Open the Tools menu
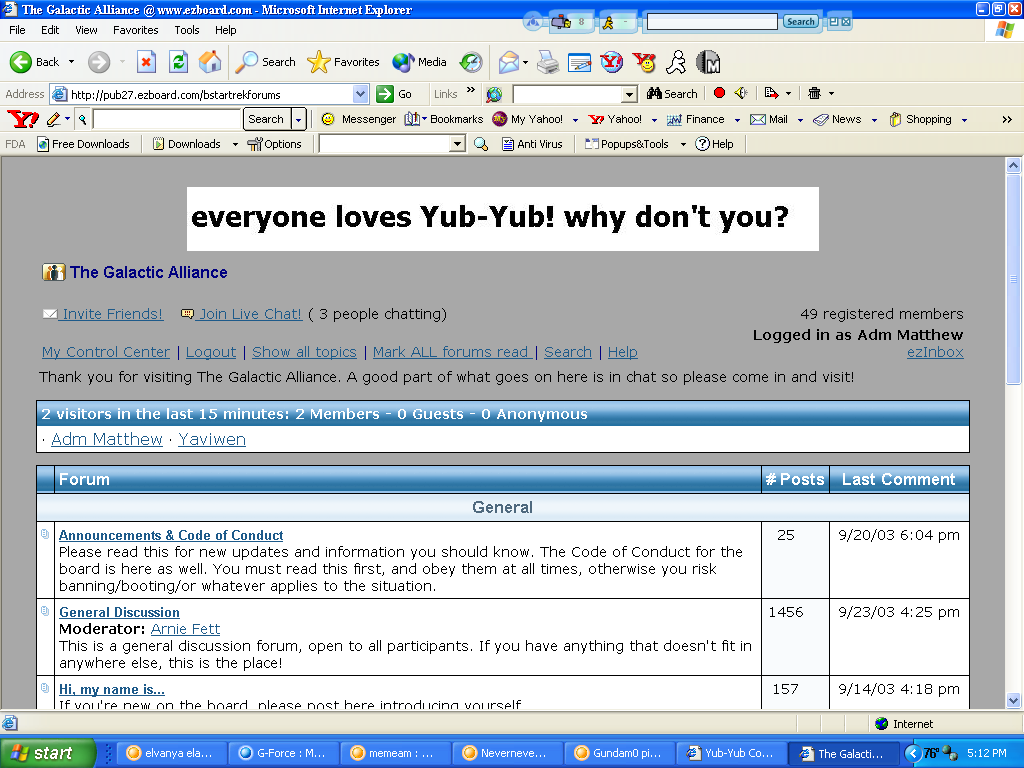The height and width of the screenshot is (768, 1024). coord(186,30)
